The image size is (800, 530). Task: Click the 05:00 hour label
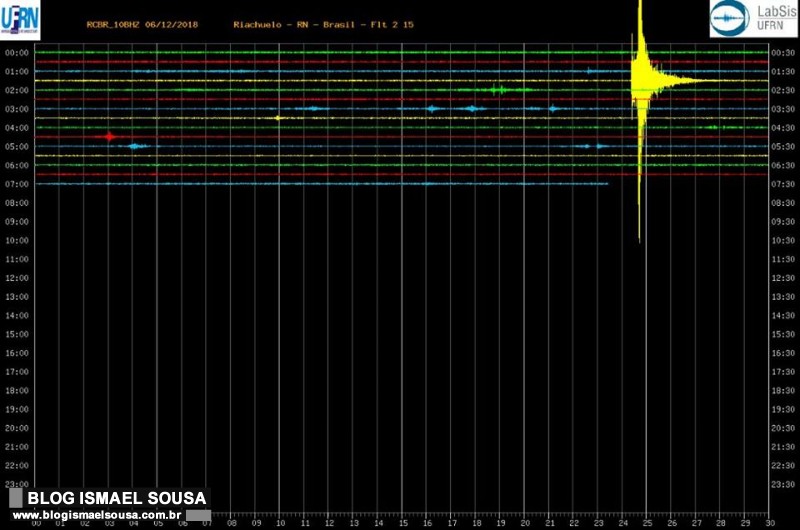click(17, 147)
